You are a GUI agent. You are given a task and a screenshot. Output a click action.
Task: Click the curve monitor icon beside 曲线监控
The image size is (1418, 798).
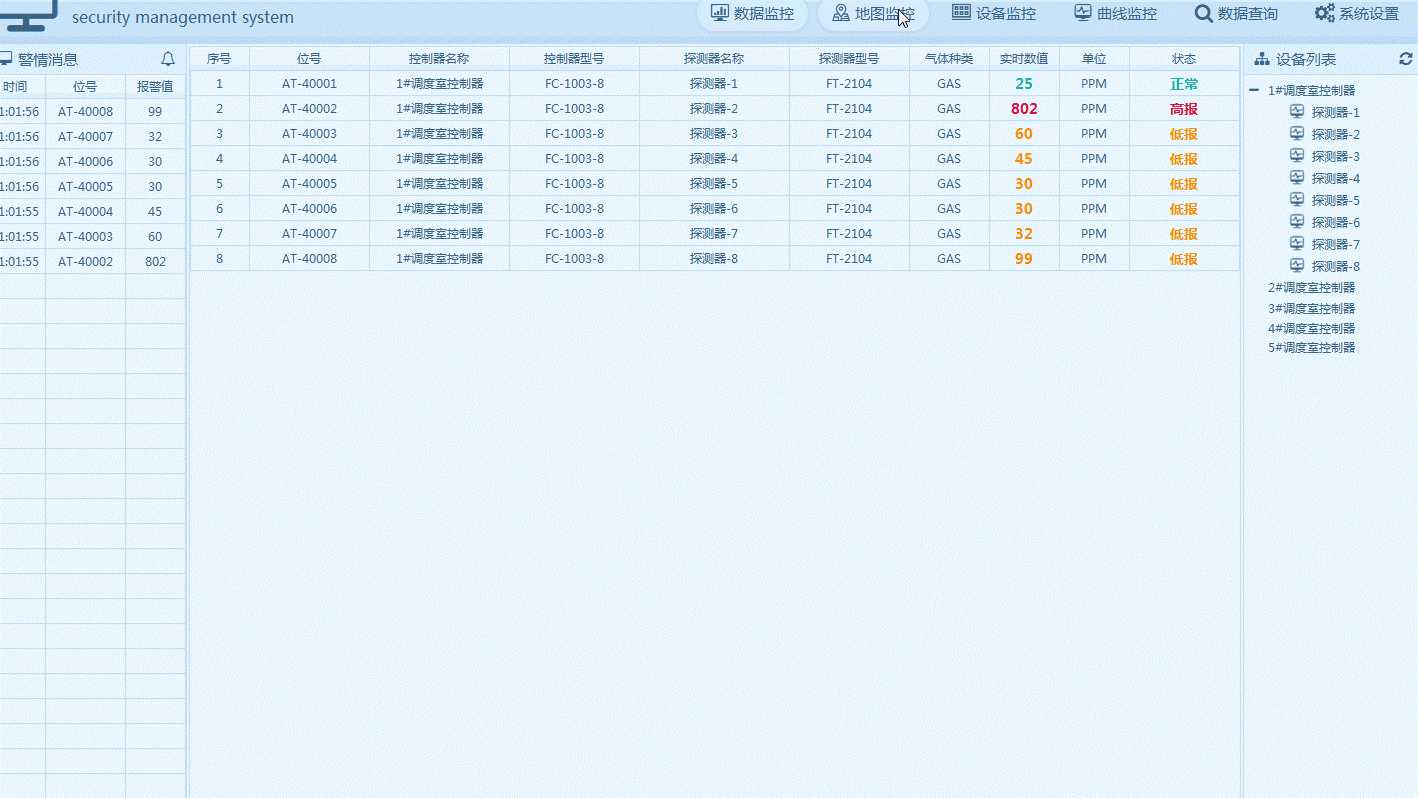(1083, 13)
